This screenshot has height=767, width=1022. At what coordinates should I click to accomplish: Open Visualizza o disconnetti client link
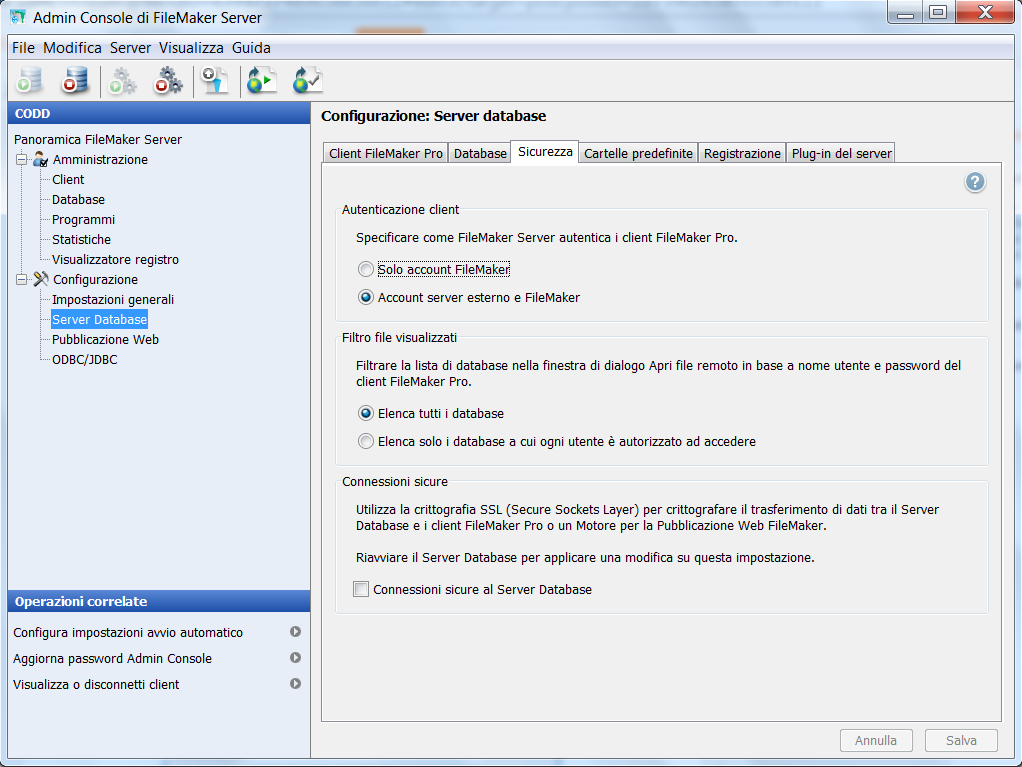point(96,684)
